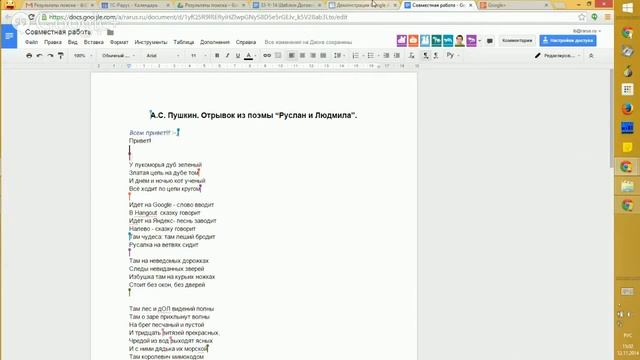Viewport: 640px width, 360px height.
Task: Toggle bold formatting
Action: click(217, 56)
